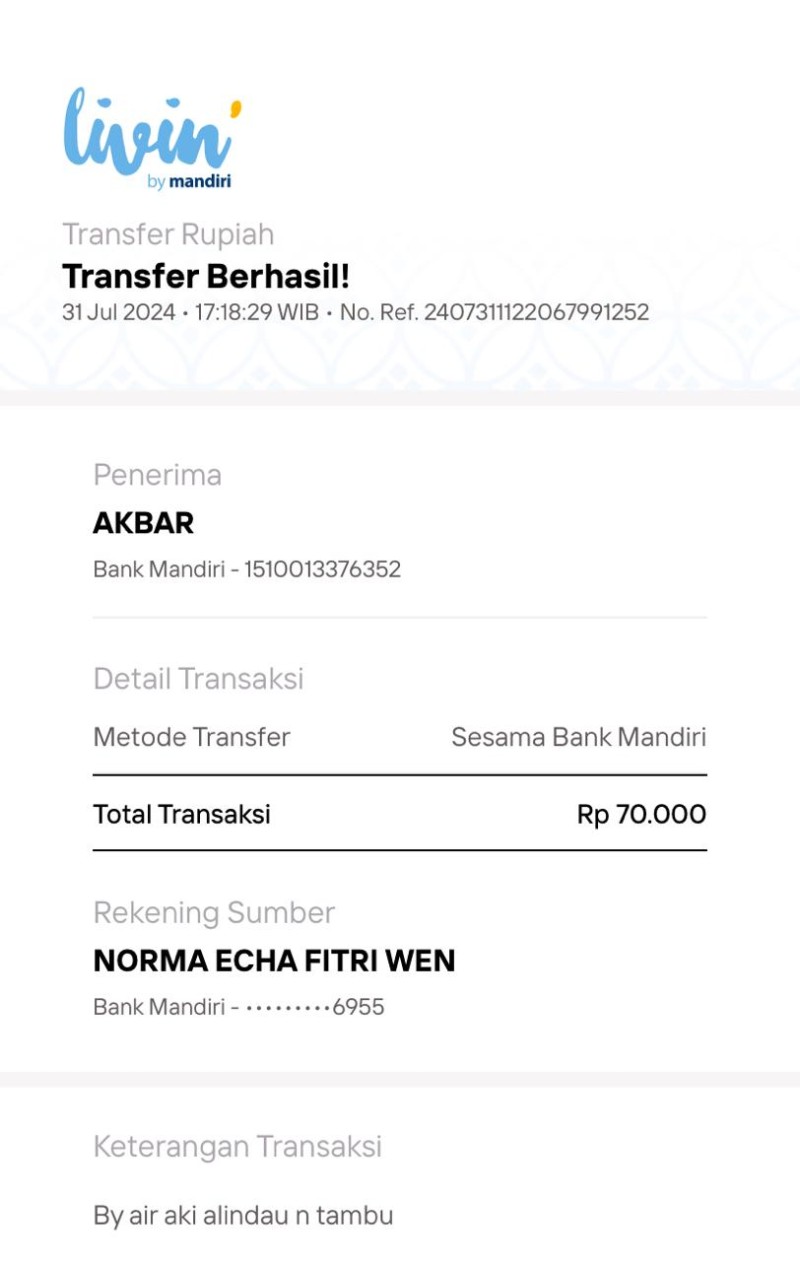Click the Total Transaksi label

[x=181, y=814]
